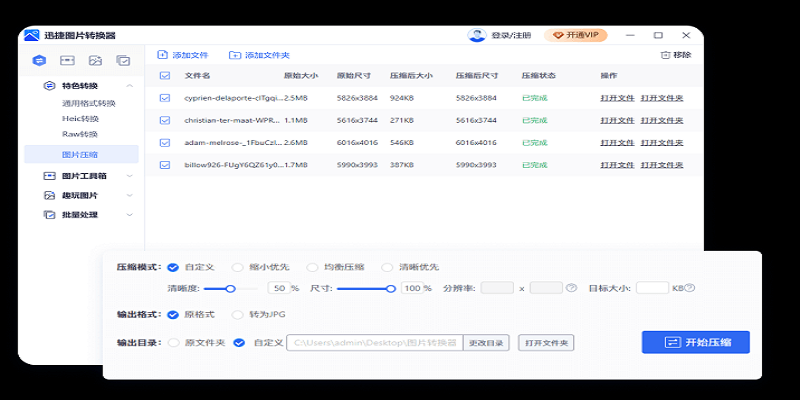Select the 缩小优先 compression mode
Viewport: 800px width, 400px height.
click(x=237, y=267)
